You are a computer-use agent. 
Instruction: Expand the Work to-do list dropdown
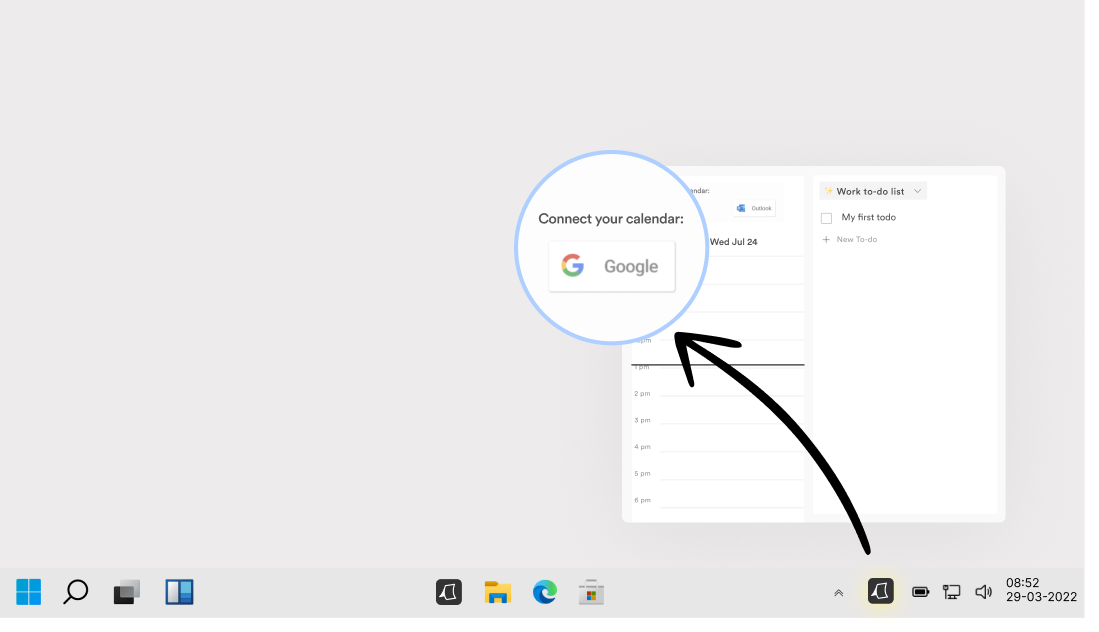(x=873, y=191)
